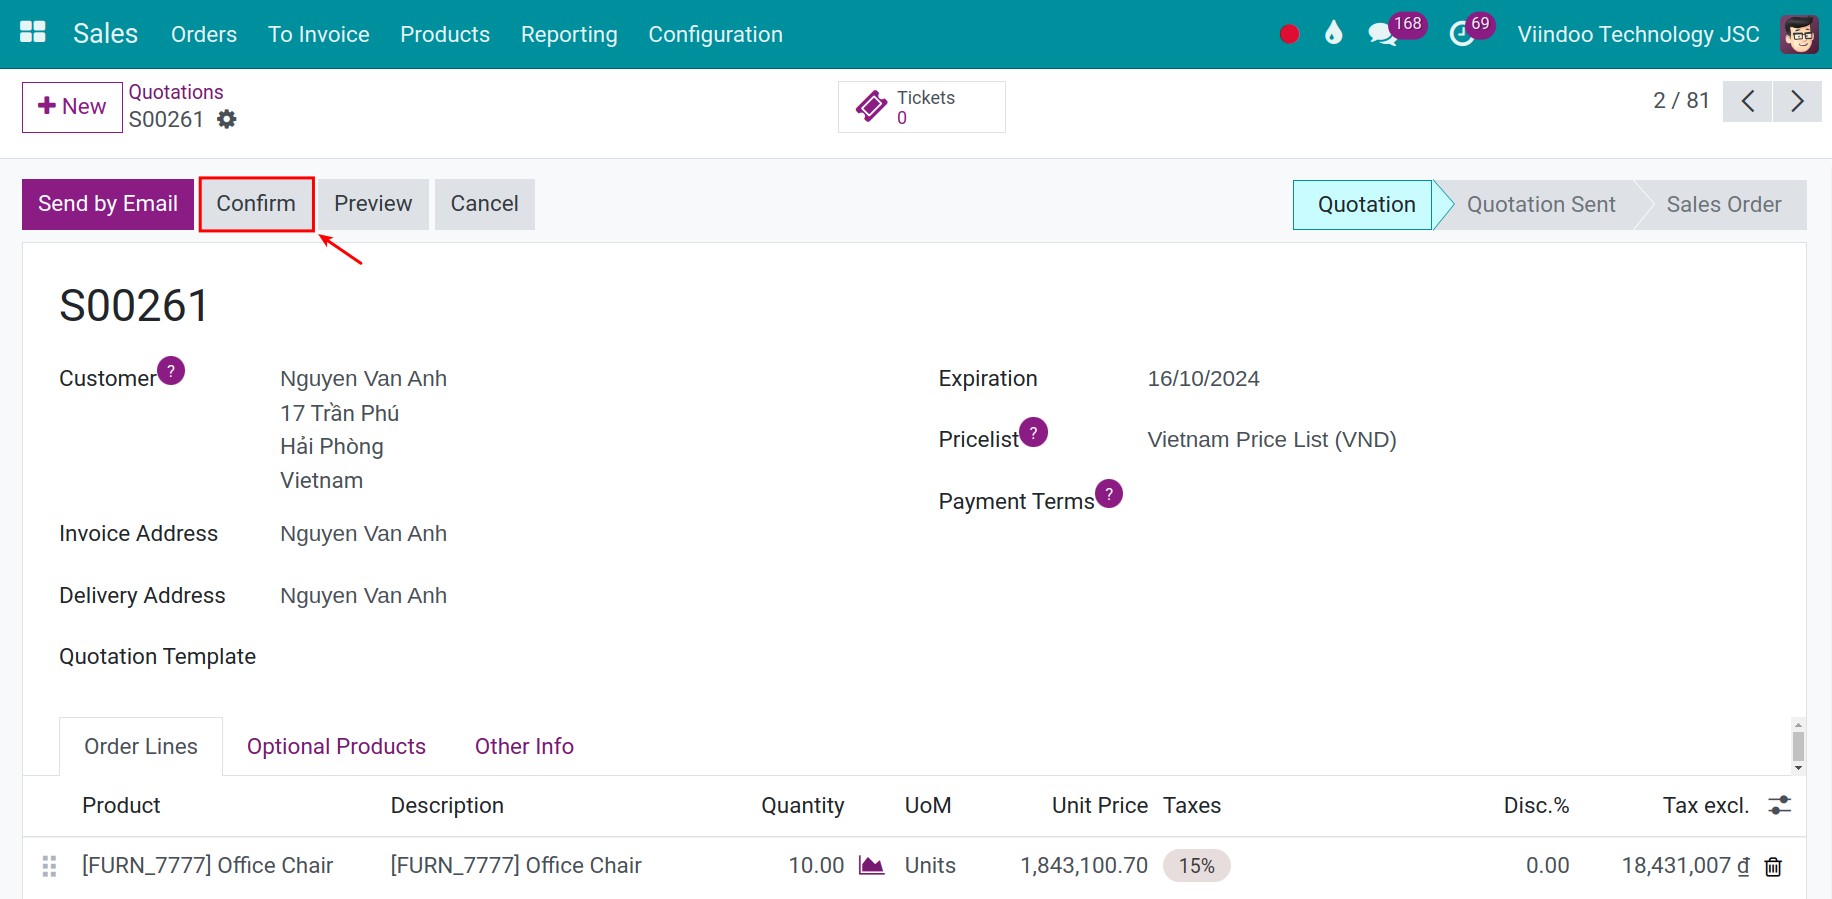Delete the Office Chair order line

(1773, 867)
